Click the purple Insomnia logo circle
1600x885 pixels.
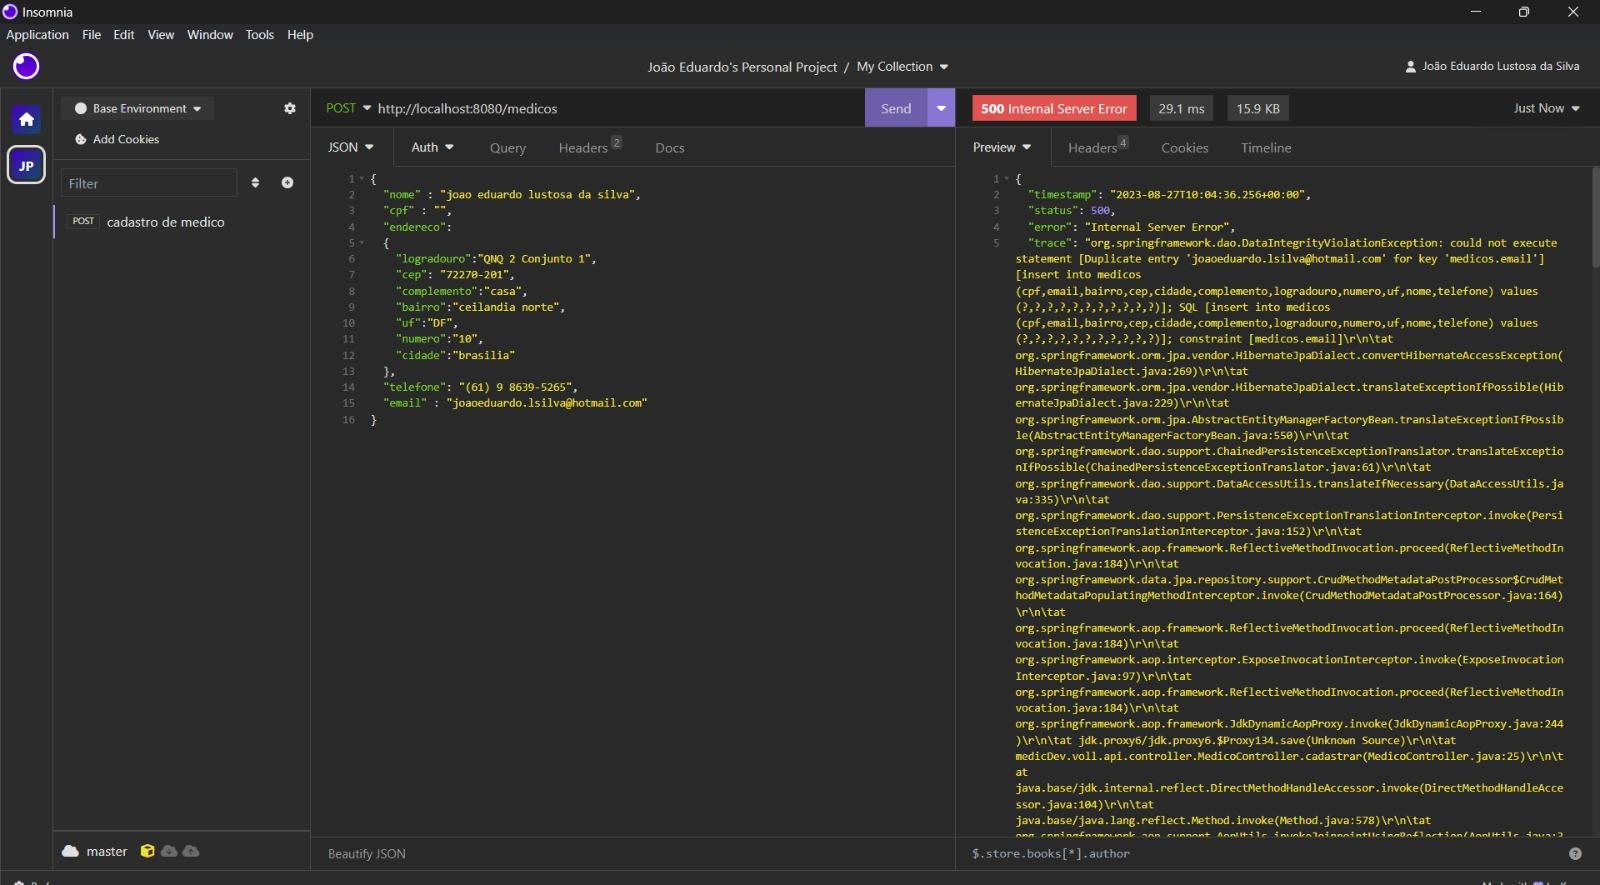point(26,66)
